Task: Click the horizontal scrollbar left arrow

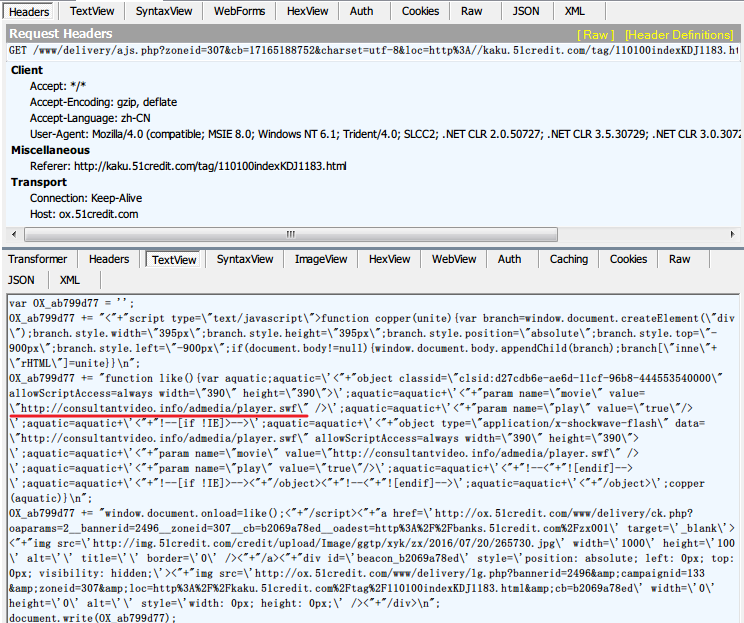Action: [14, 234]
